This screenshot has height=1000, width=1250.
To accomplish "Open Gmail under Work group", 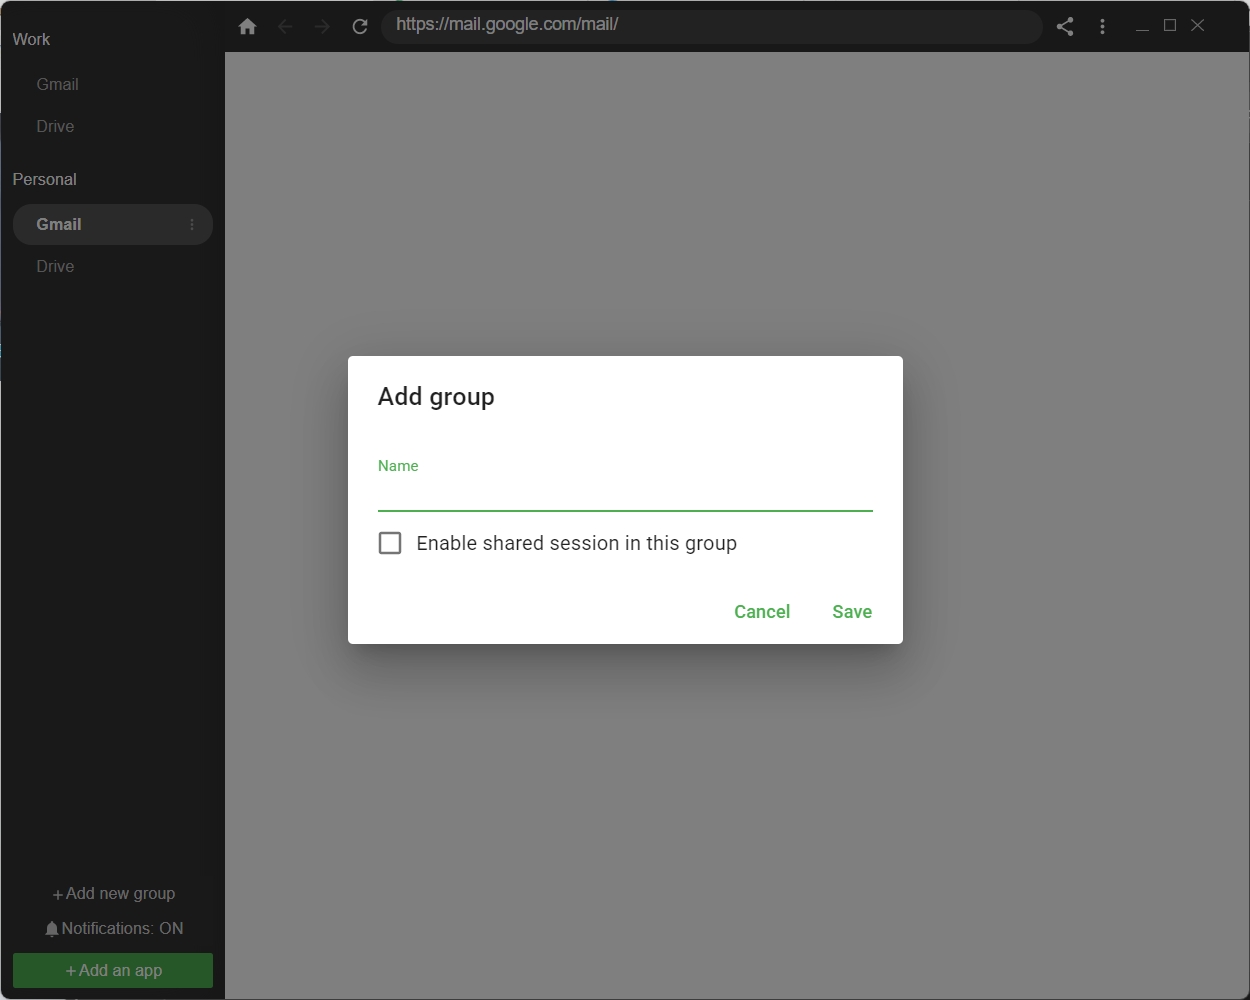I will (x=58, y=85).
